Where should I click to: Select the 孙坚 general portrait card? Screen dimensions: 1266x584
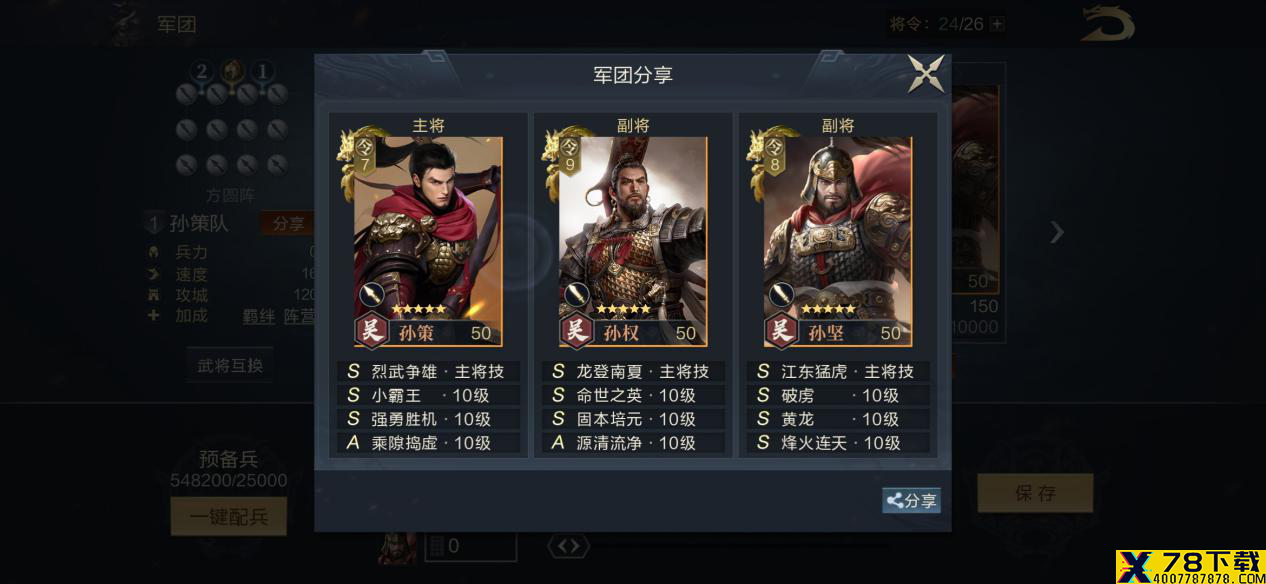(x=838, y=242)
